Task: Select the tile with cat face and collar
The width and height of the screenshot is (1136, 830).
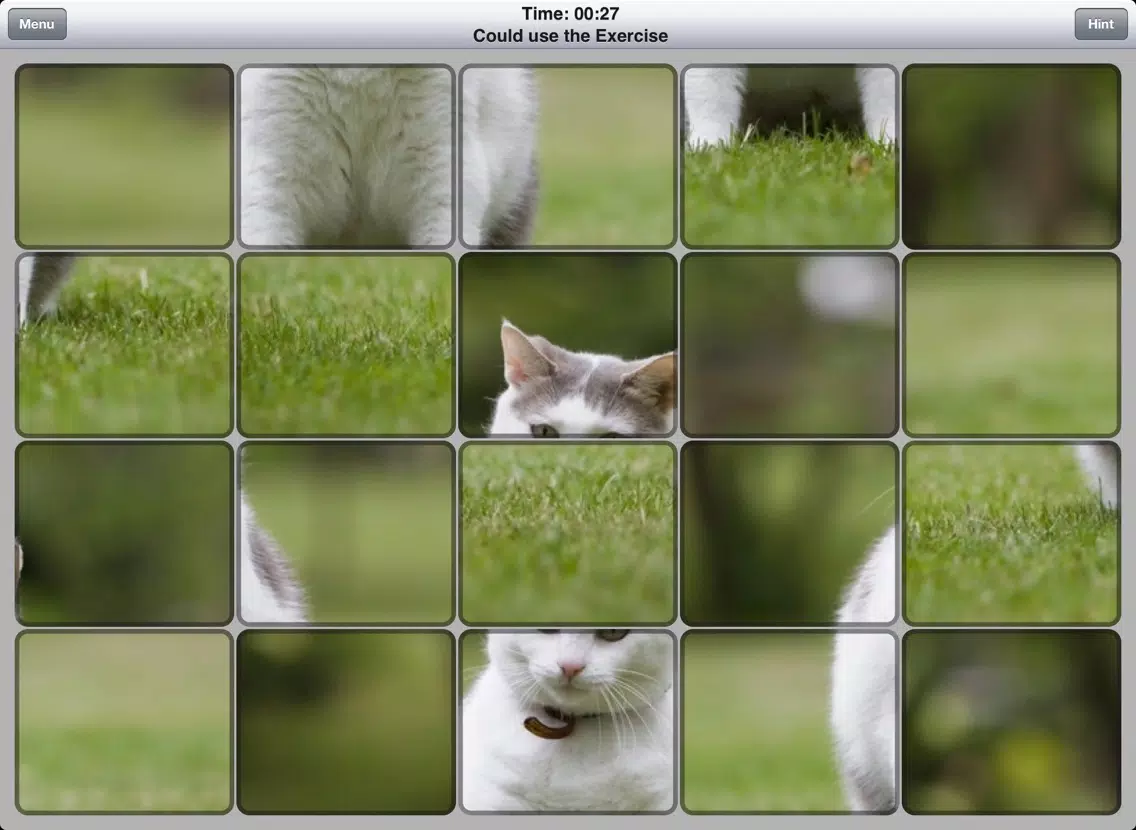Action: (x=568, y=721)
